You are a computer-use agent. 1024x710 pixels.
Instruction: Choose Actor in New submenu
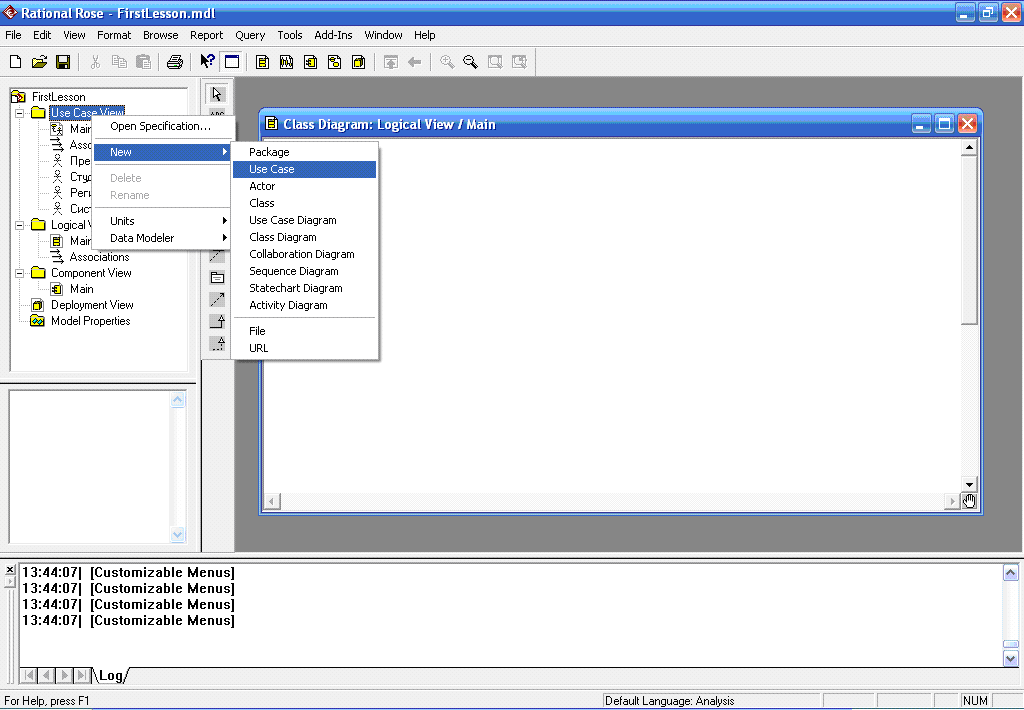pyautogui.click(x=304, y=186)
